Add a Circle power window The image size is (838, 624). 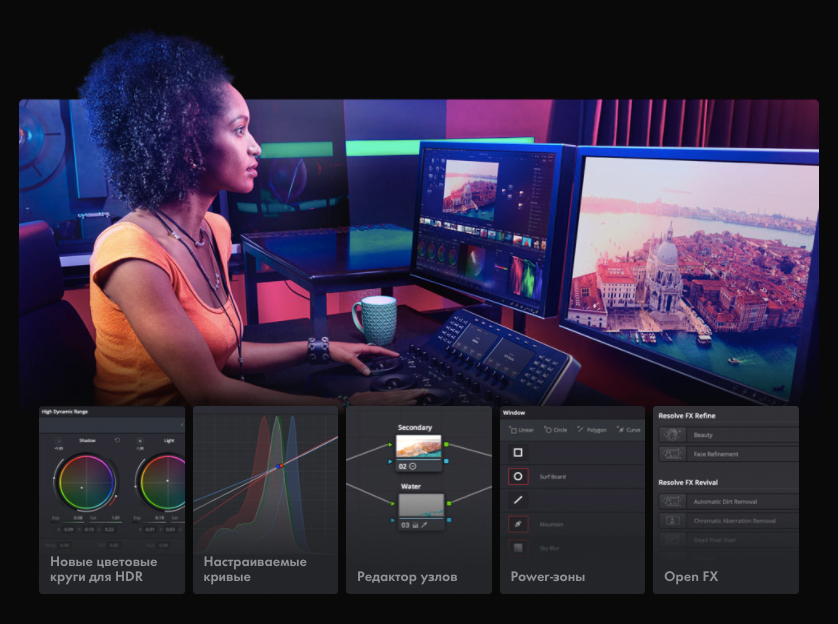554,430
